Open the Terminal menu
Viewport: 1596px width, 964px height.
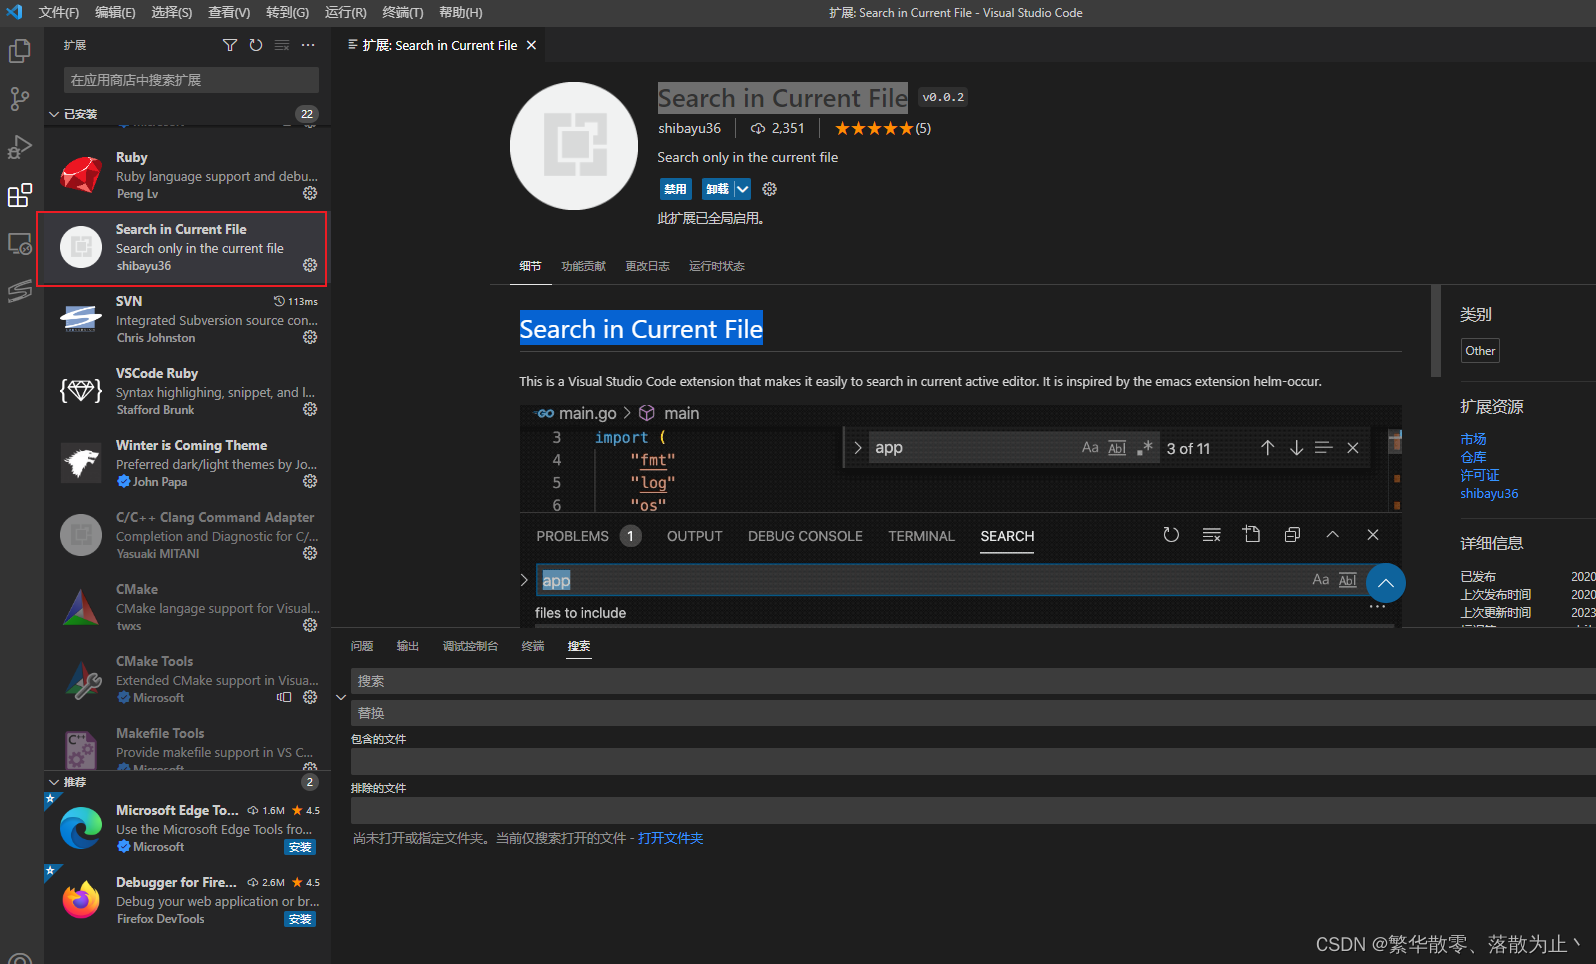[x=403, y=12]
